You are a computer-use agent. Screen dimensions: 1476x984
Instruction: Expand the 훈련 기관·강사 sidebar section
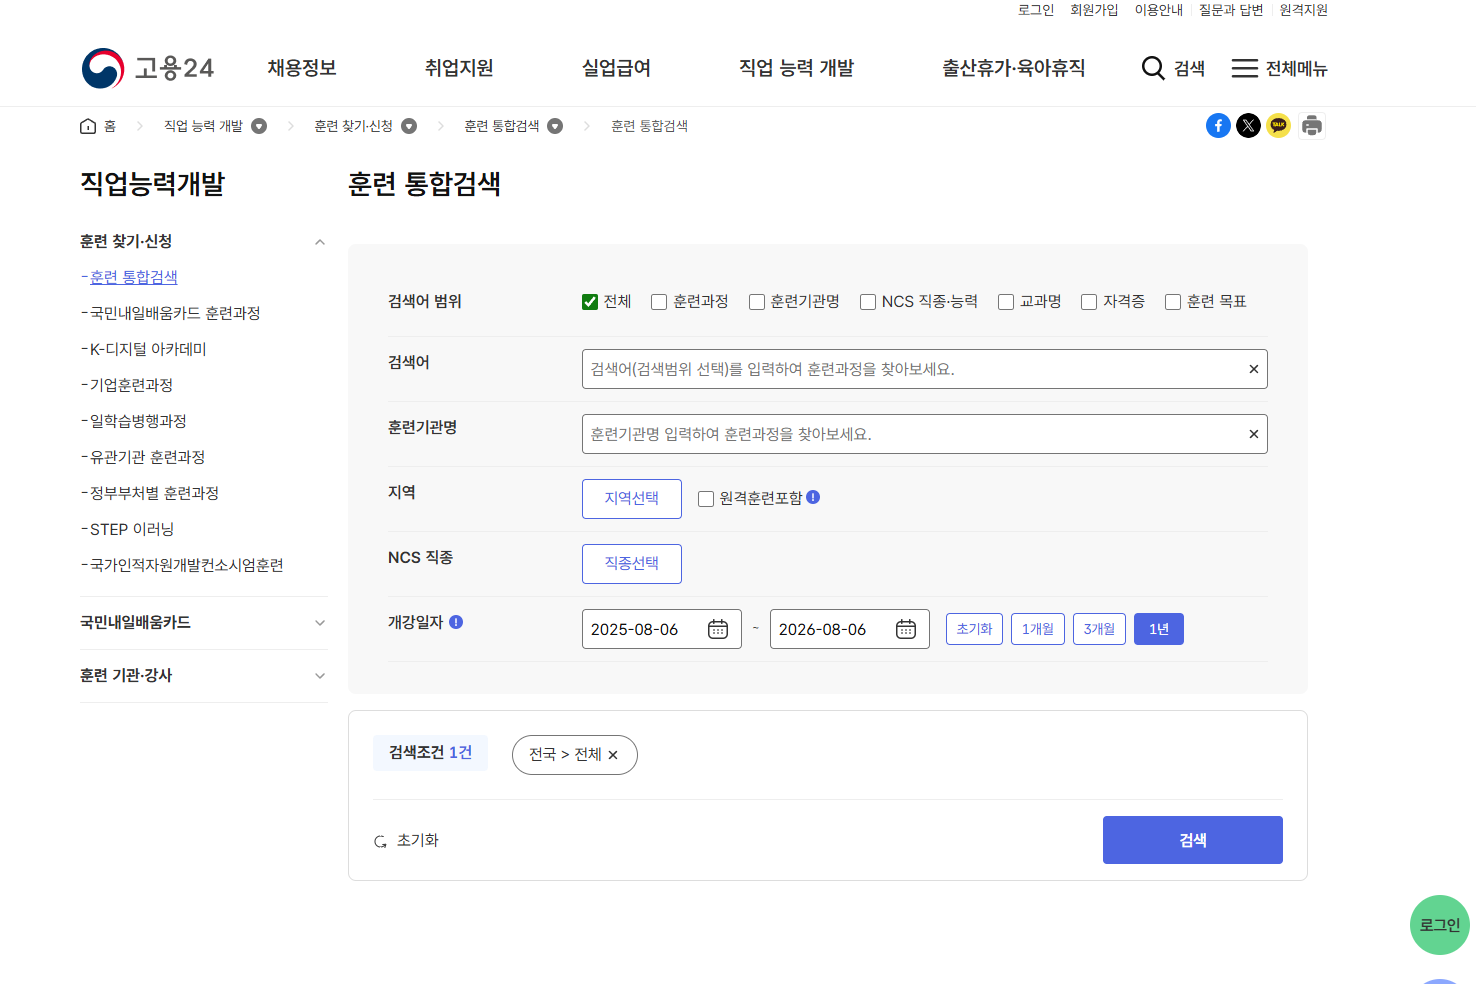[x=320, y=676]
